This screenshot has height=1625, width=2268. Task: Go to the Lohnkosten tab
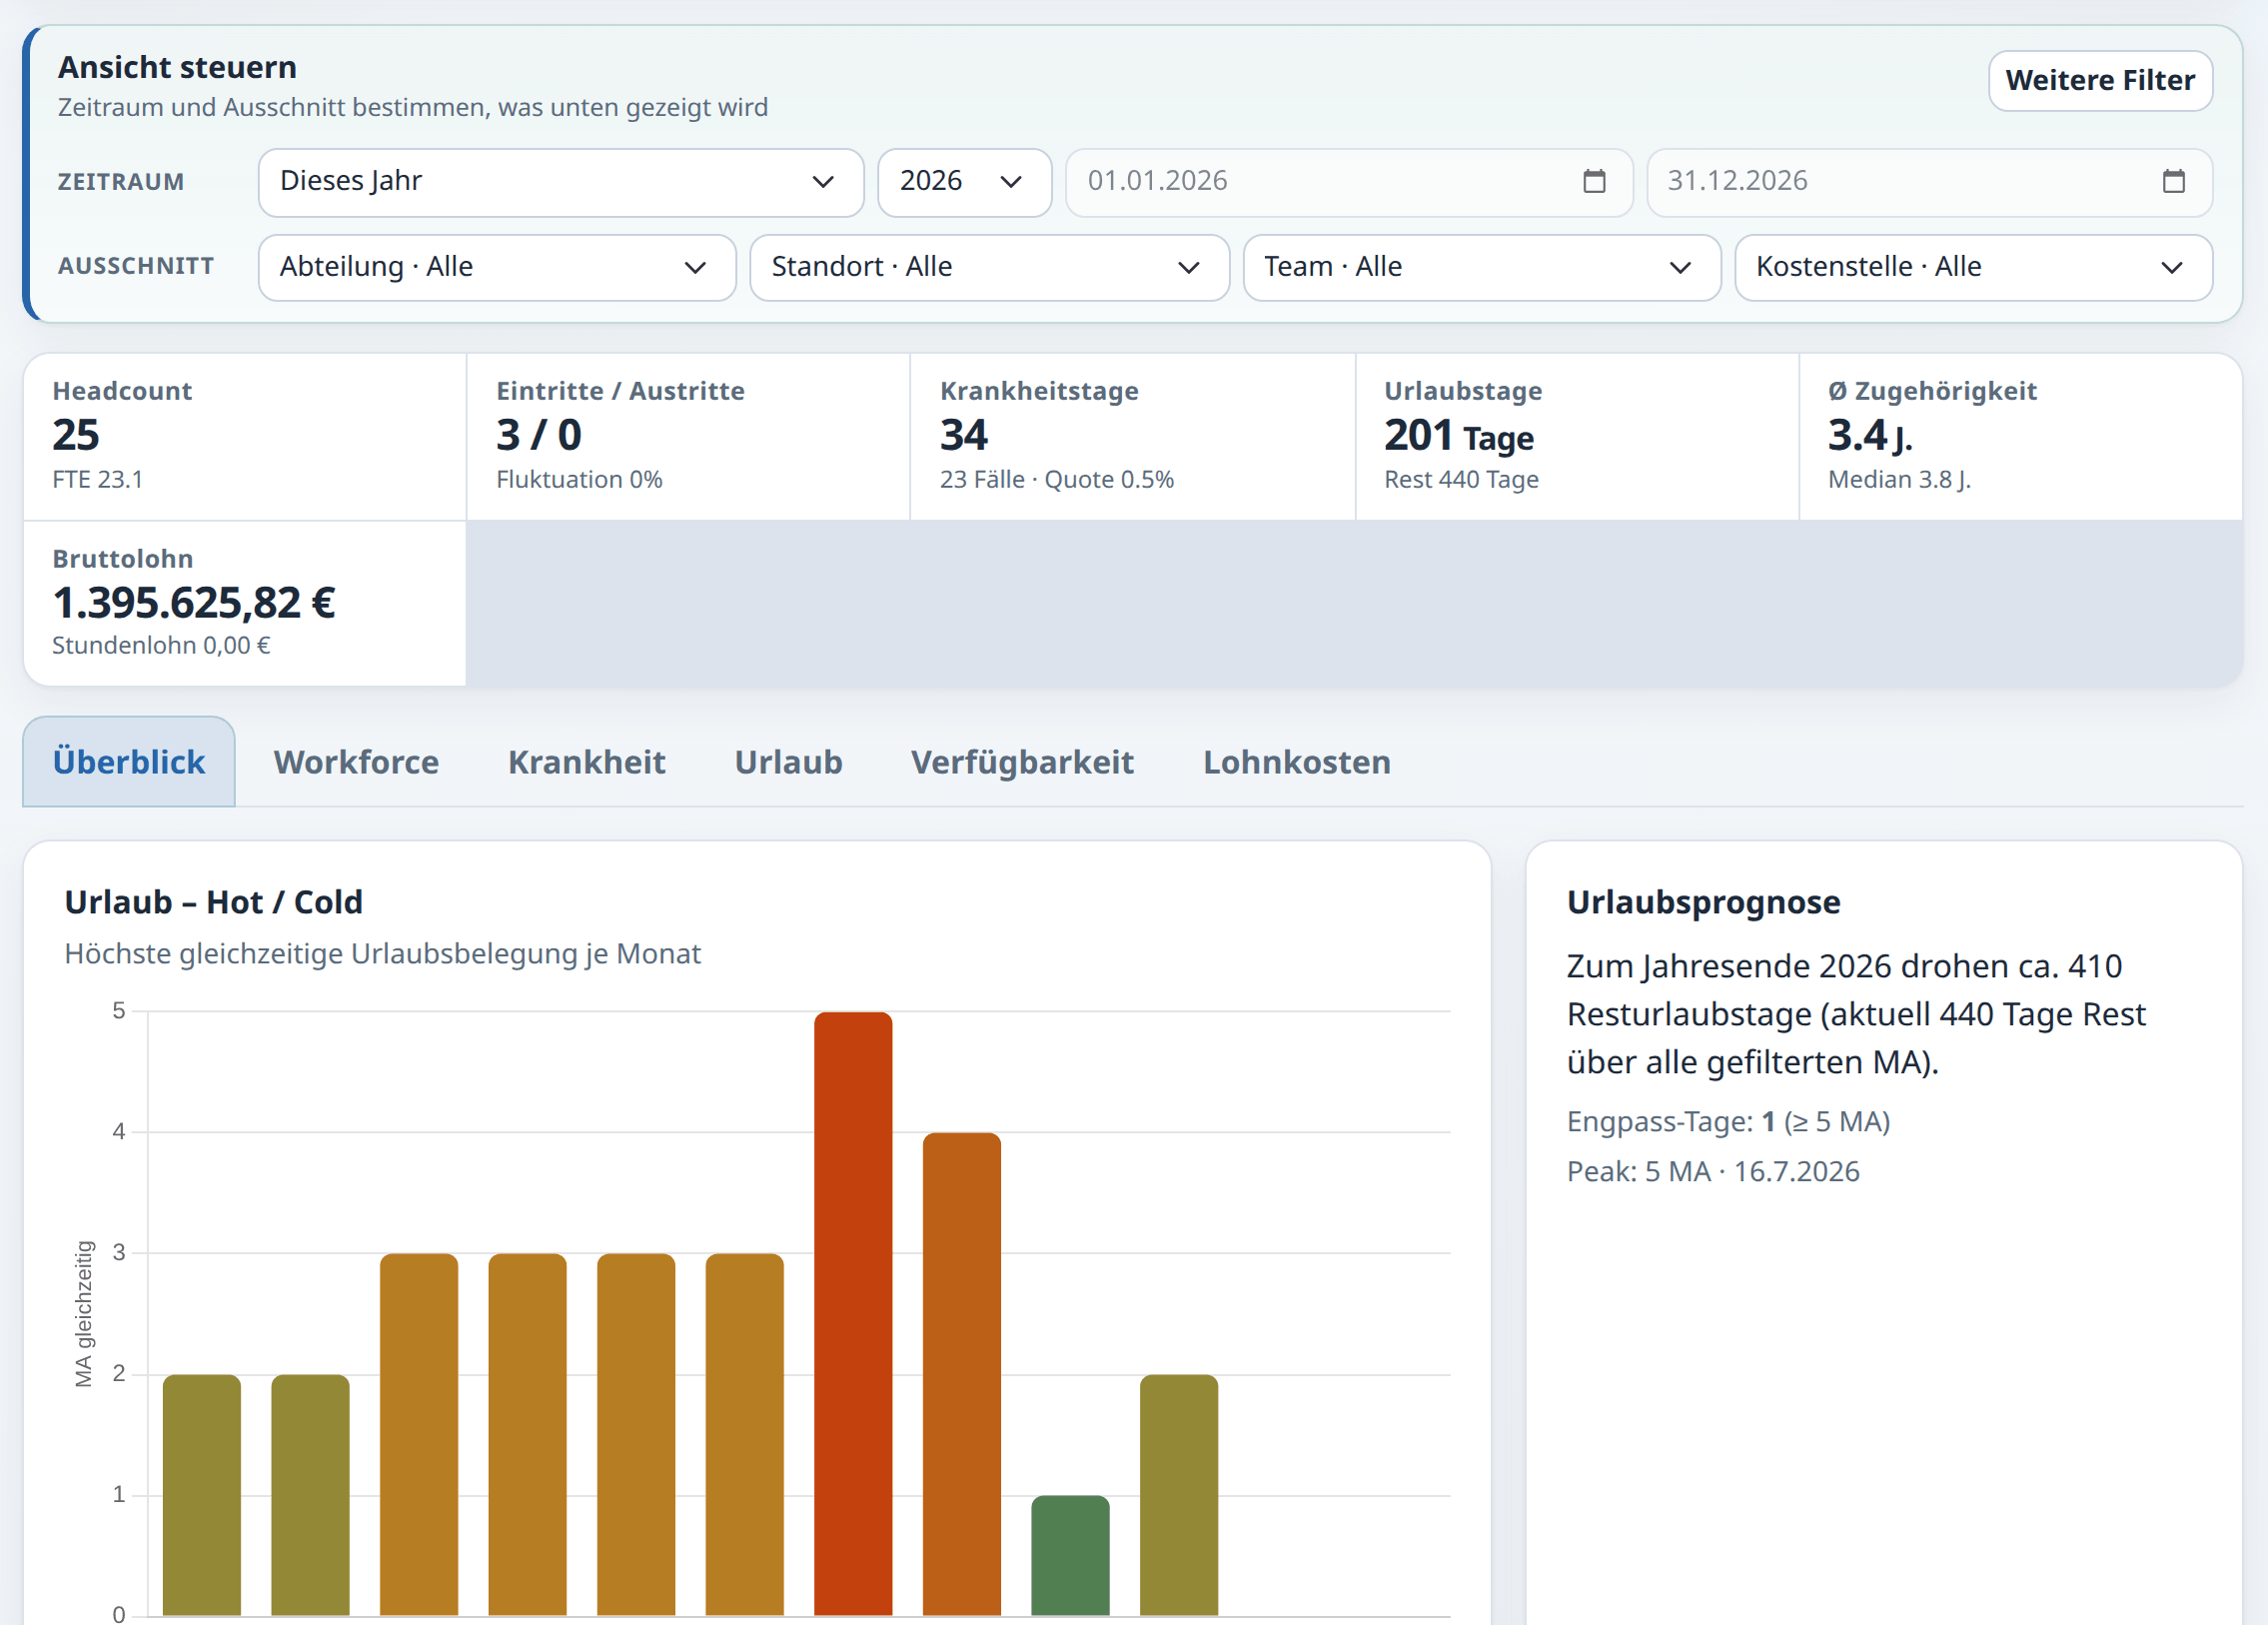pyautogui.click(x=1296, y=762)
